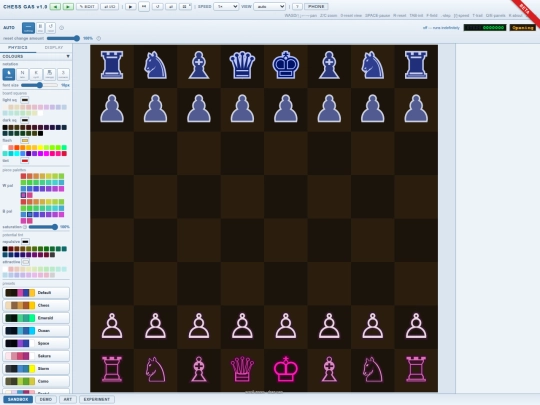Click the pink queen at bottom
This screenshot has height=405, width=540.
point(242,369)
